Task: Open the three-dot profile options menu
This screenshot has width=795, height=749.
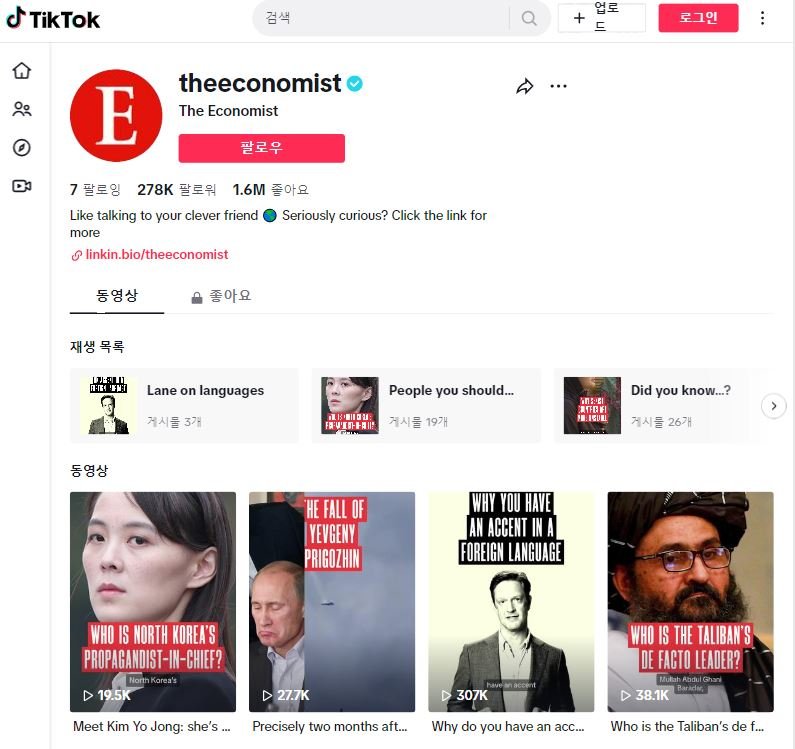Action: click(x=558, y=86)
